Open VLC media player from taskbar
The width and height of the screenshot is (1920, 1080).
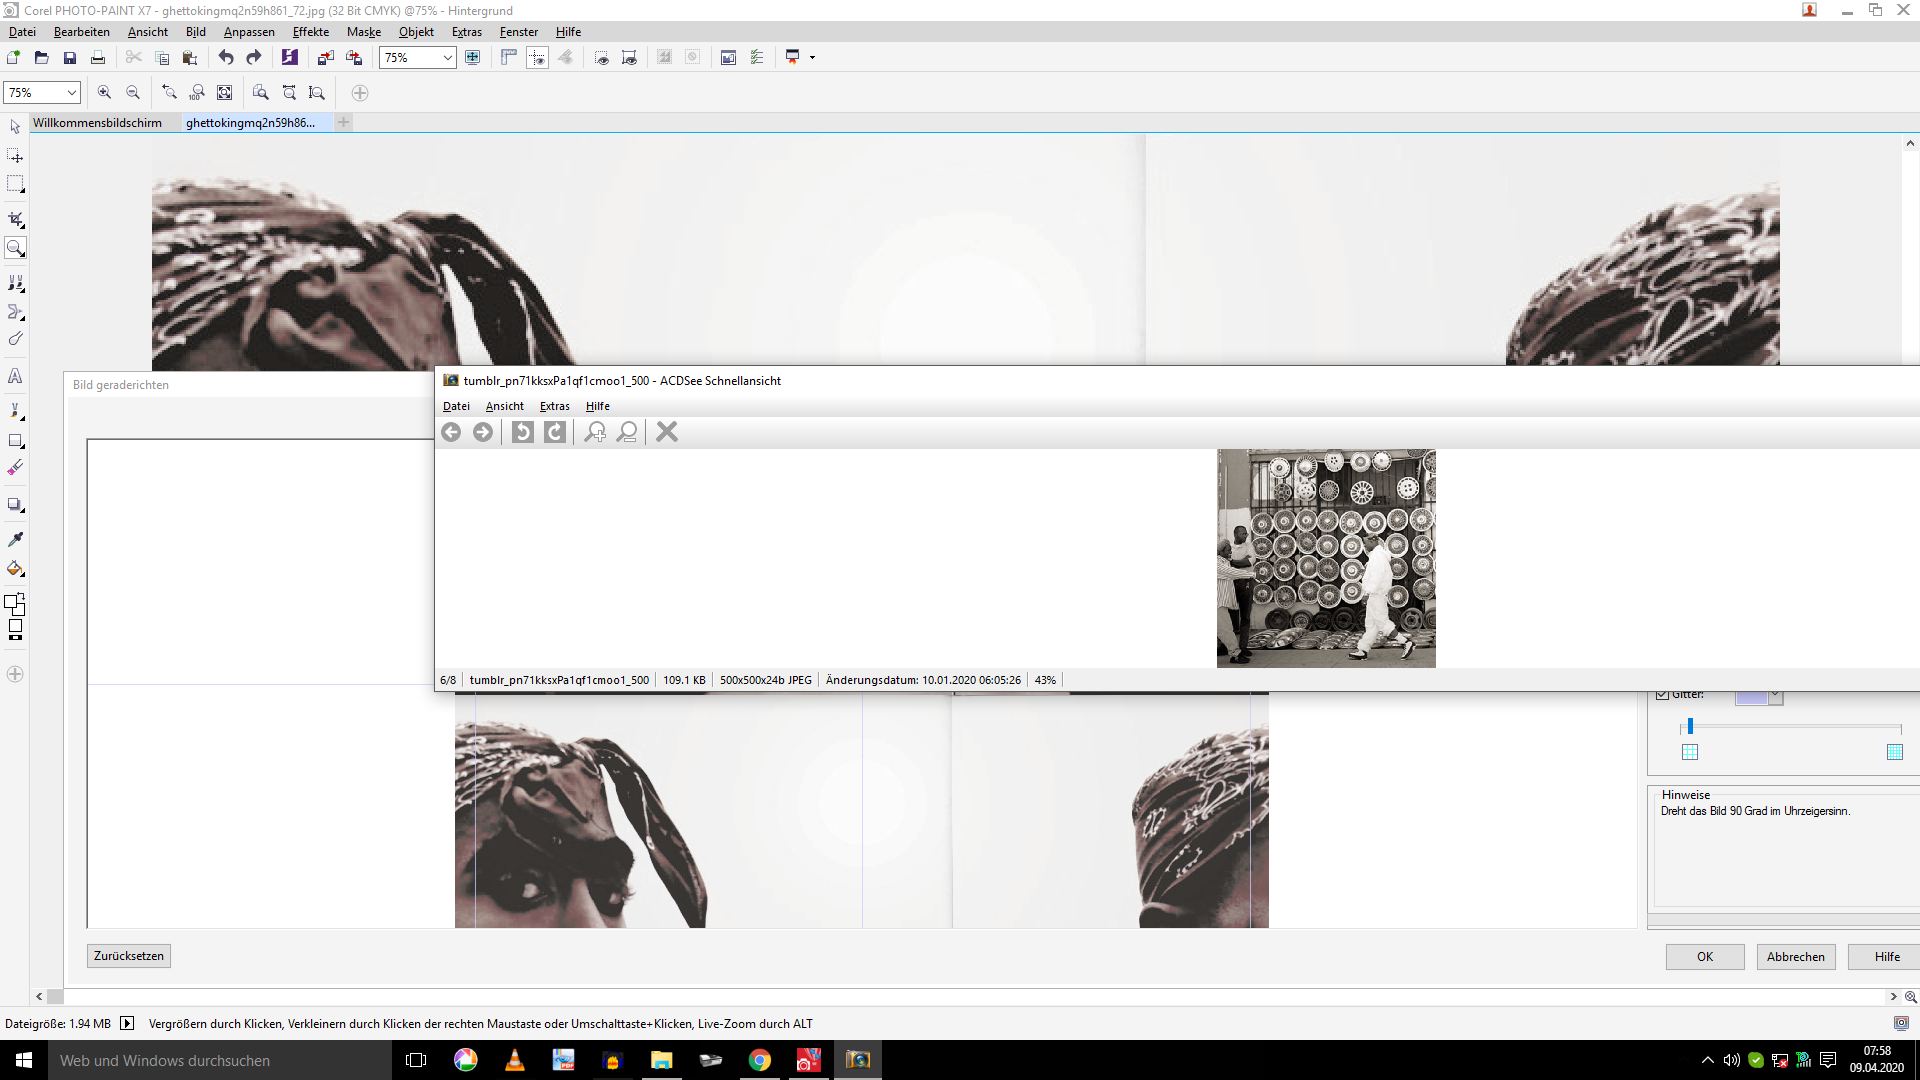click(515, 1060)
